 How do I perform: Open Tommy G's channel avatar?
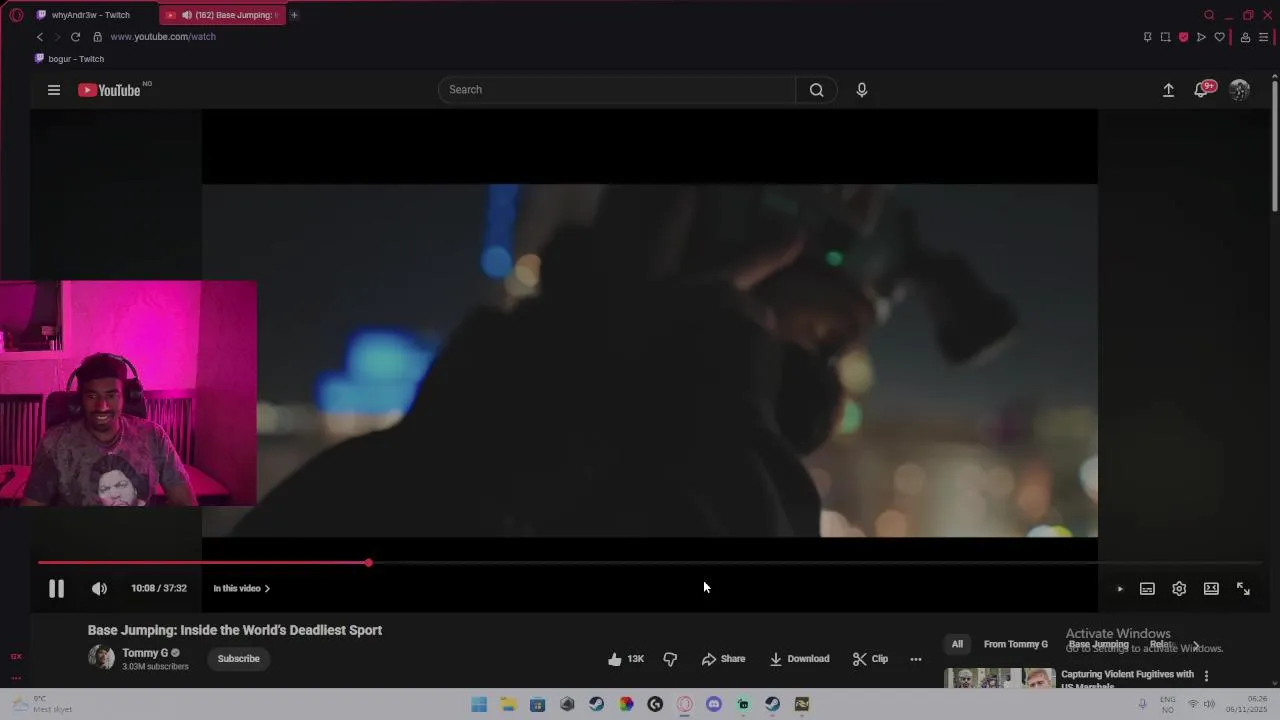[x=101, y=657]
